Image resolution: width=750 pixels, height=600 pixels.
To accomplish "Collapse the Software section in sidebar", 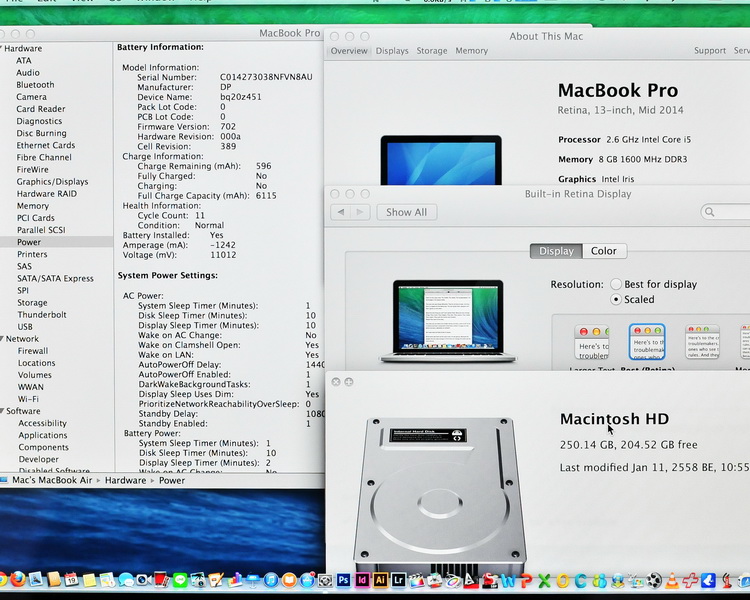I will coord(2,411).
